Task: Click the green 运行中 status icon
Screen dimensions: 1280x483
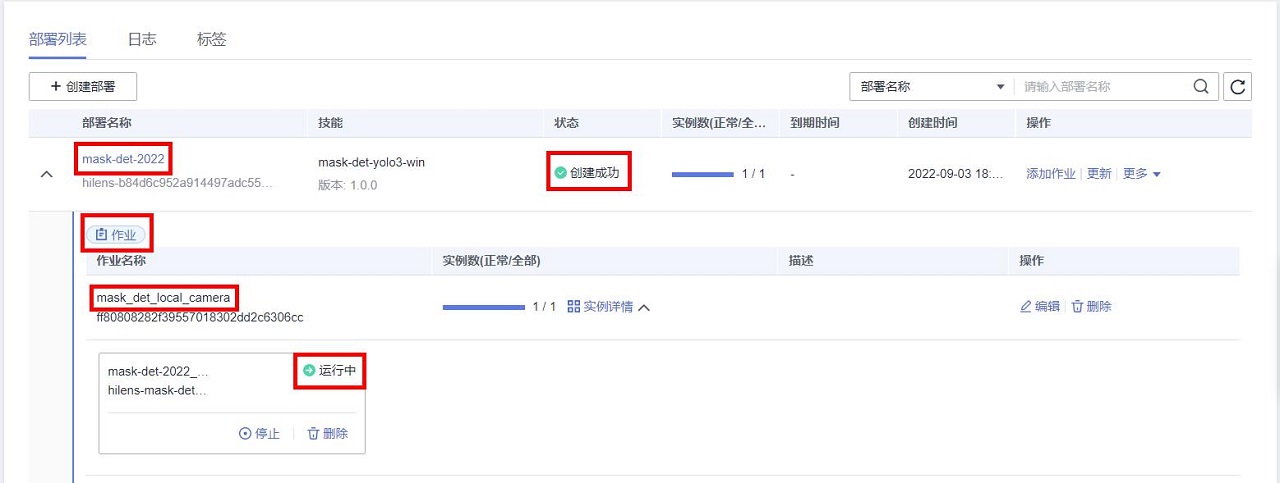Action: pyautogui.click(x=309, y=370)
